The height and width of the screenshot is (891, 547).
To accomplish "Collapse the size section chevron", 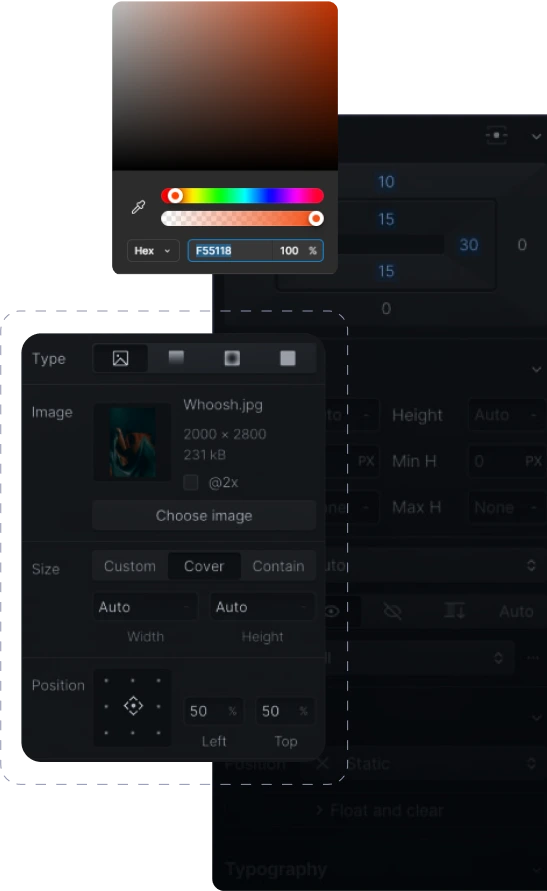I will pos(536,369).
